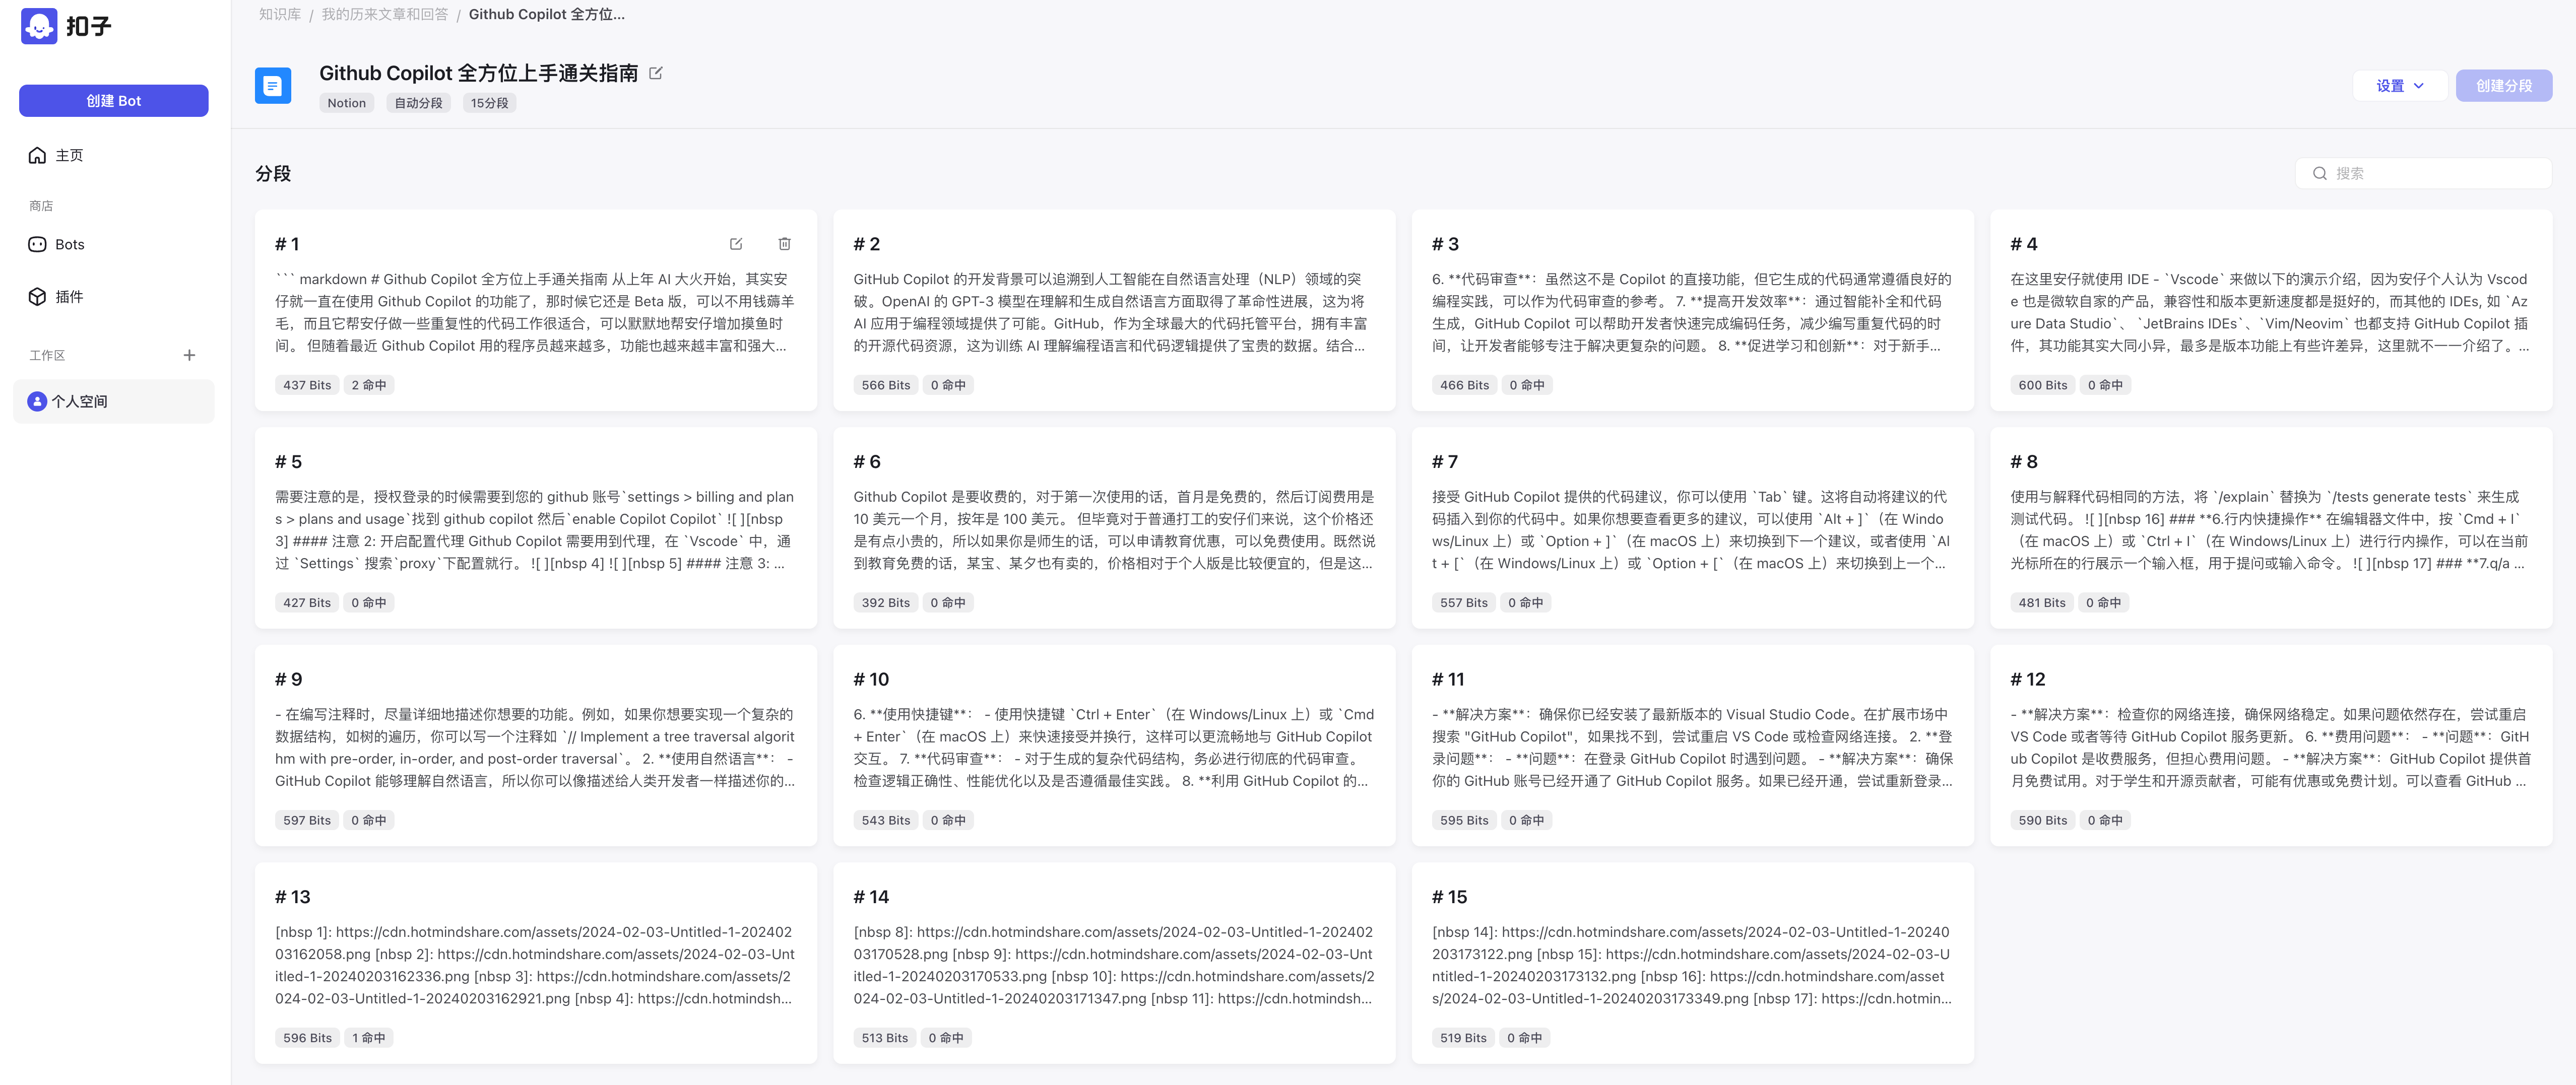The height and width of the screenshot is (1085, 2576).
Task: Select the 工作区 sidebar label
Action: (47, 355)
